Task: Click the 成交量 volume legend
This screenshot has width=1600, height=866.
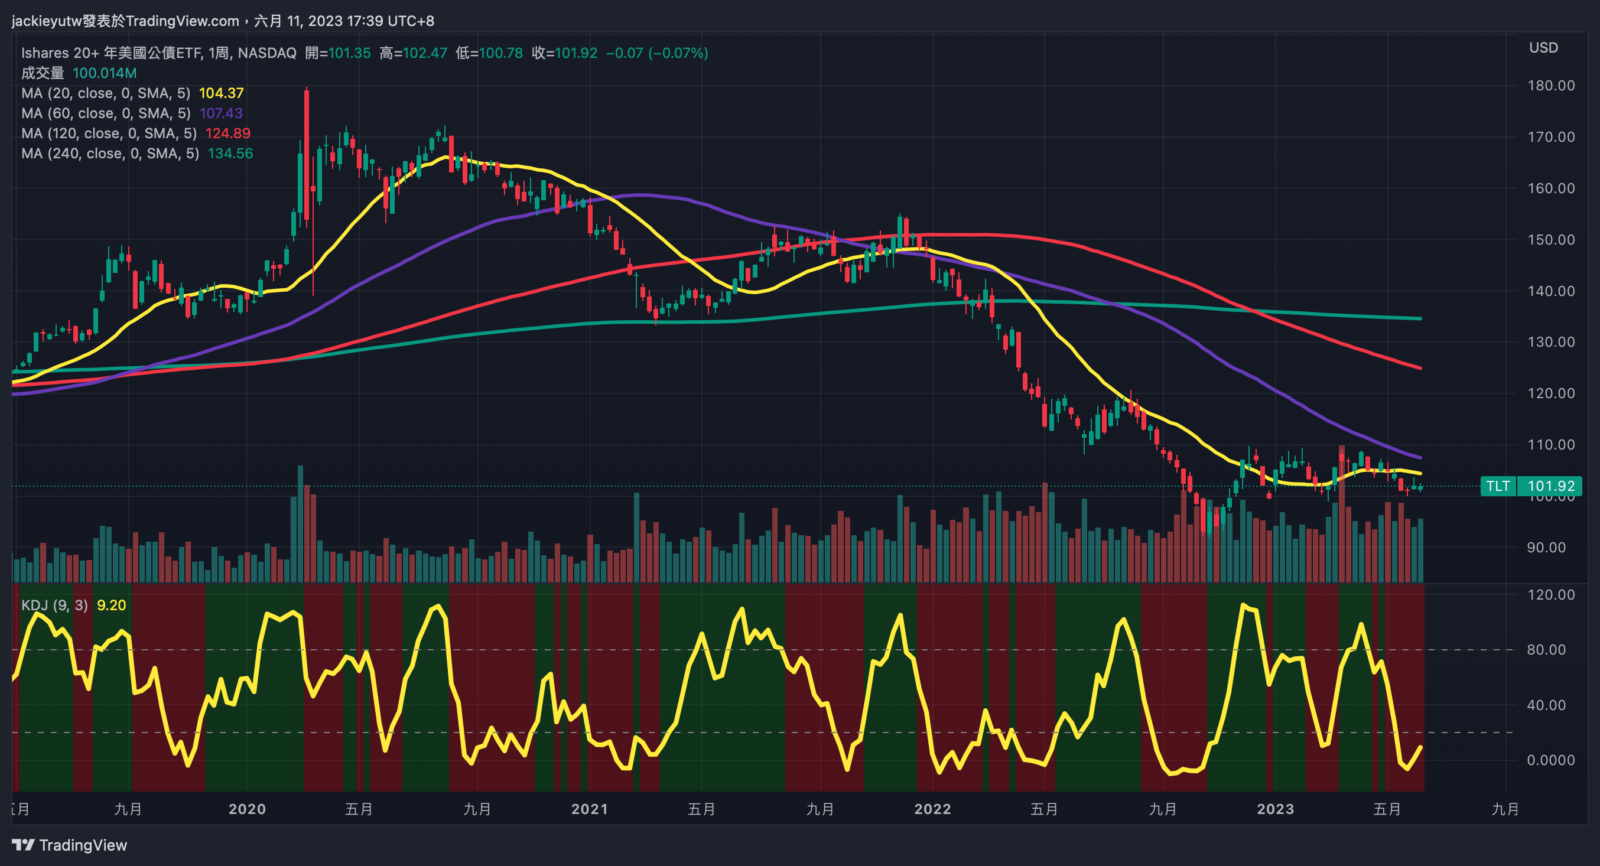Action: coord(43,73)
